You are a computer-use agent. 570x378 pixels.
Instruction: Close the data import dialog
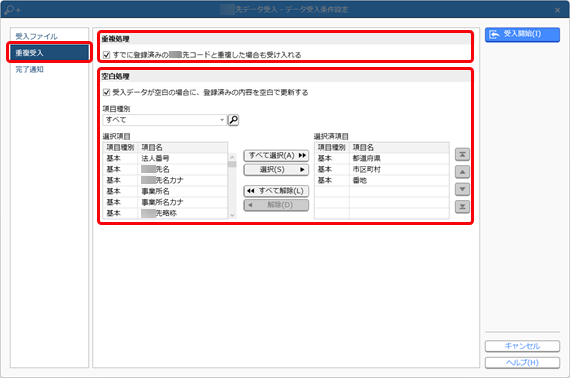[x=557, y=10]
